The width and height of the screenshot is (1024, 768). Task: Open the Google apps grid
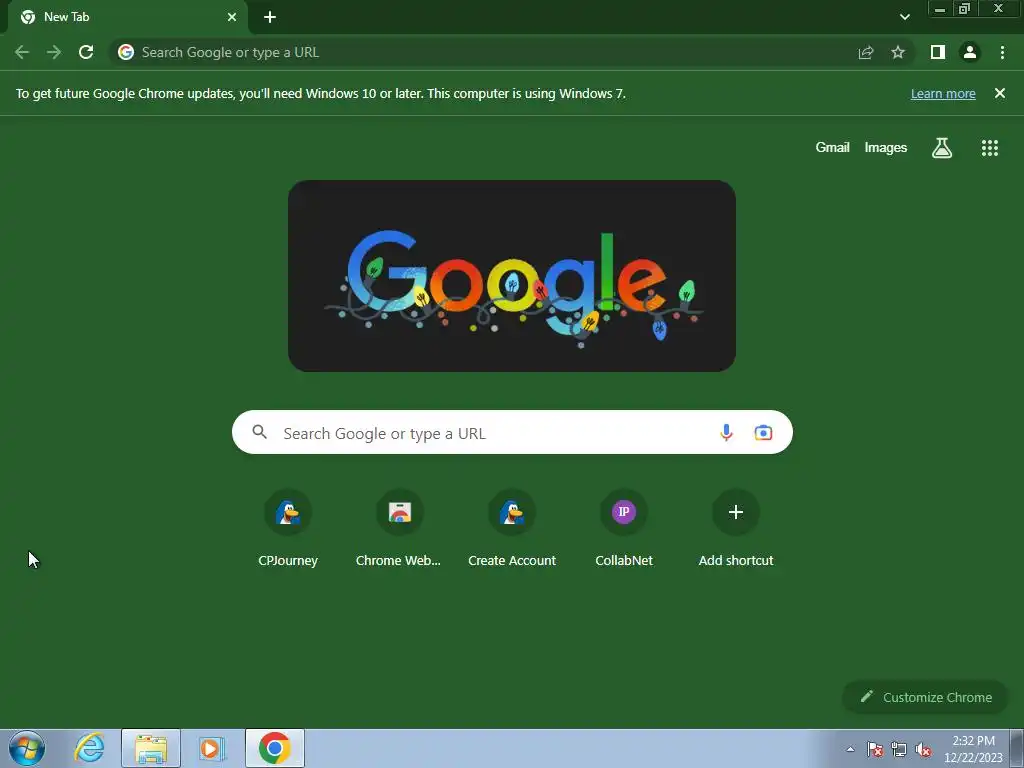[x=990, y=148]
